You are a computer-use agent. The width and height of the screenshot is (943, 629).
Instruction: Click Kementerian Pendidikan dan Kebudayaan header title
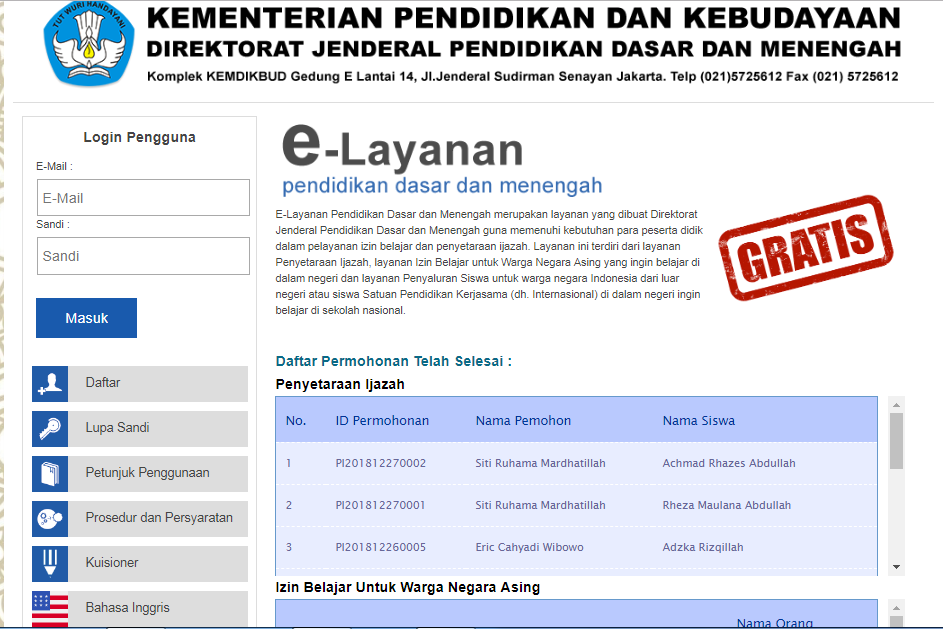click(524, 17)
